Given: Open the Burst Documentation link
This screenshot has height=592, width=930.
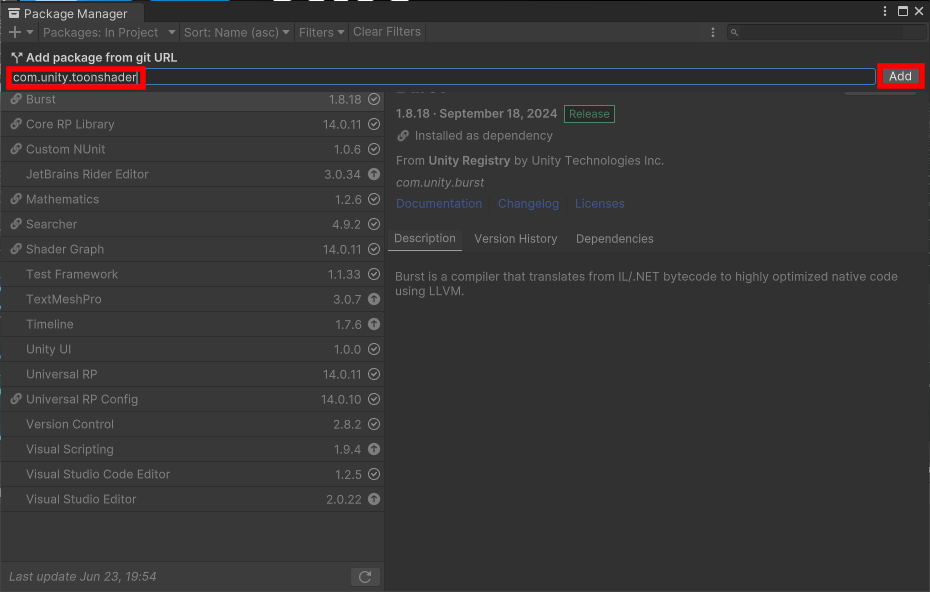Looking at the screenshot, I should pyautogui.click(x=439, y=203).
